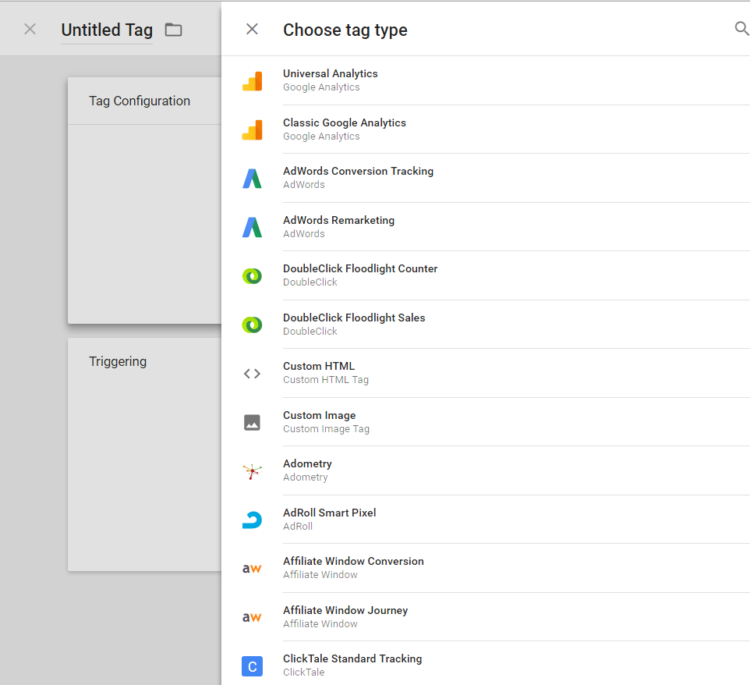Click the Classic Google Analytics icon

click(252, 130)
